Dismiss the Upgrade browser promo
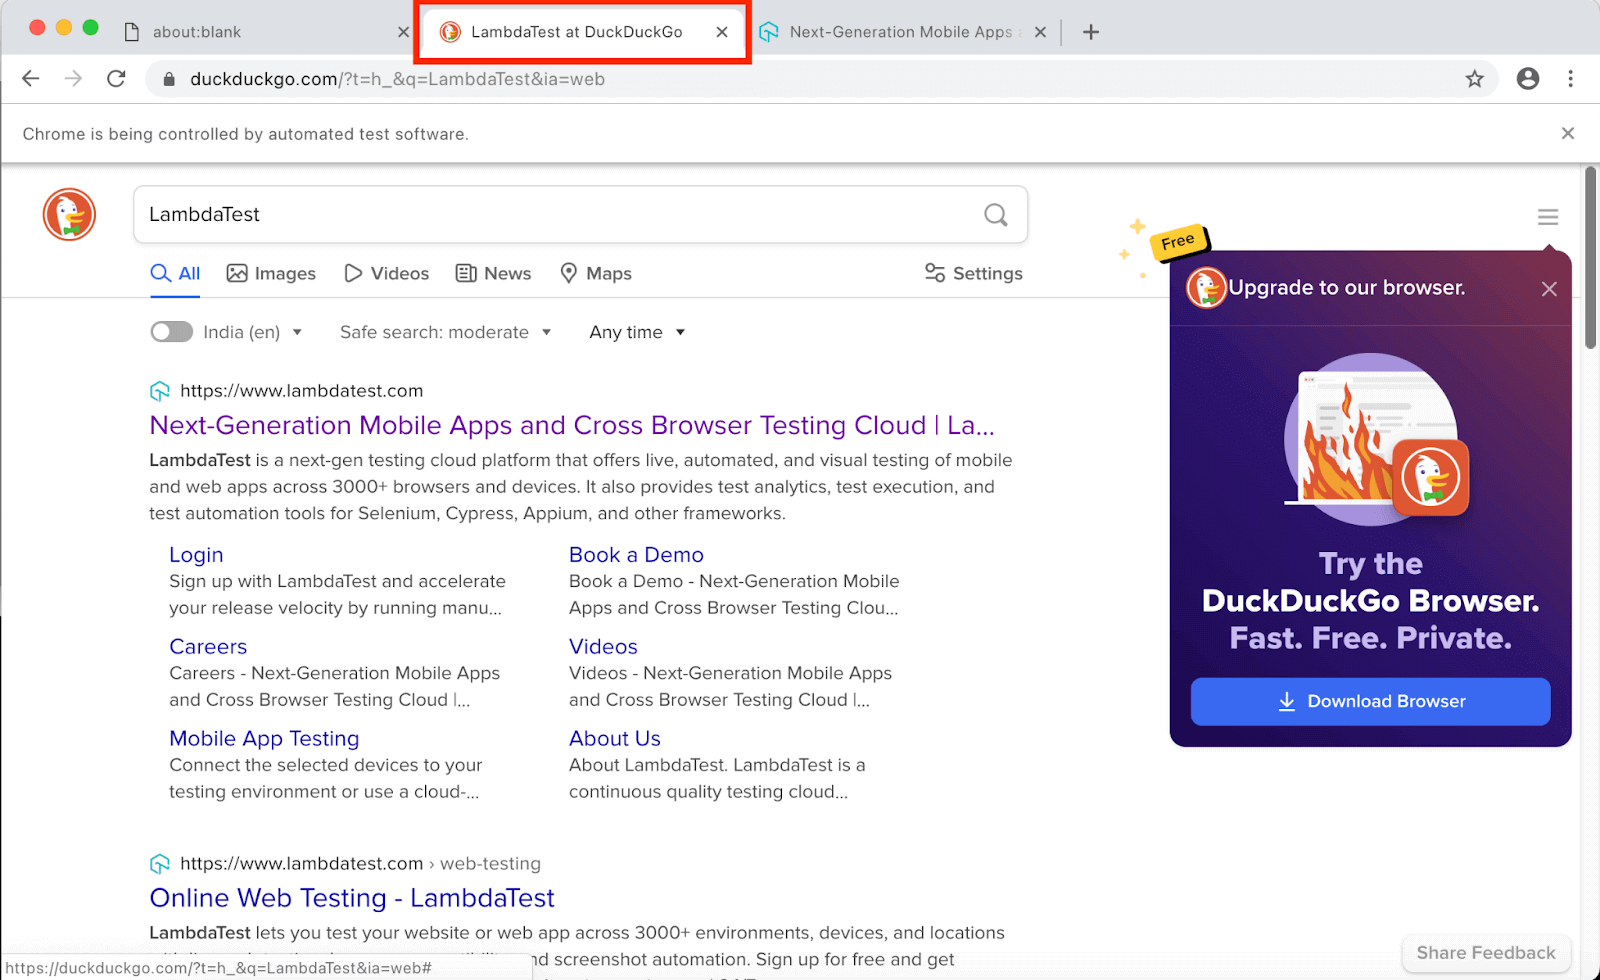This screenshot has width=1600, height=980. point(1549,289)
